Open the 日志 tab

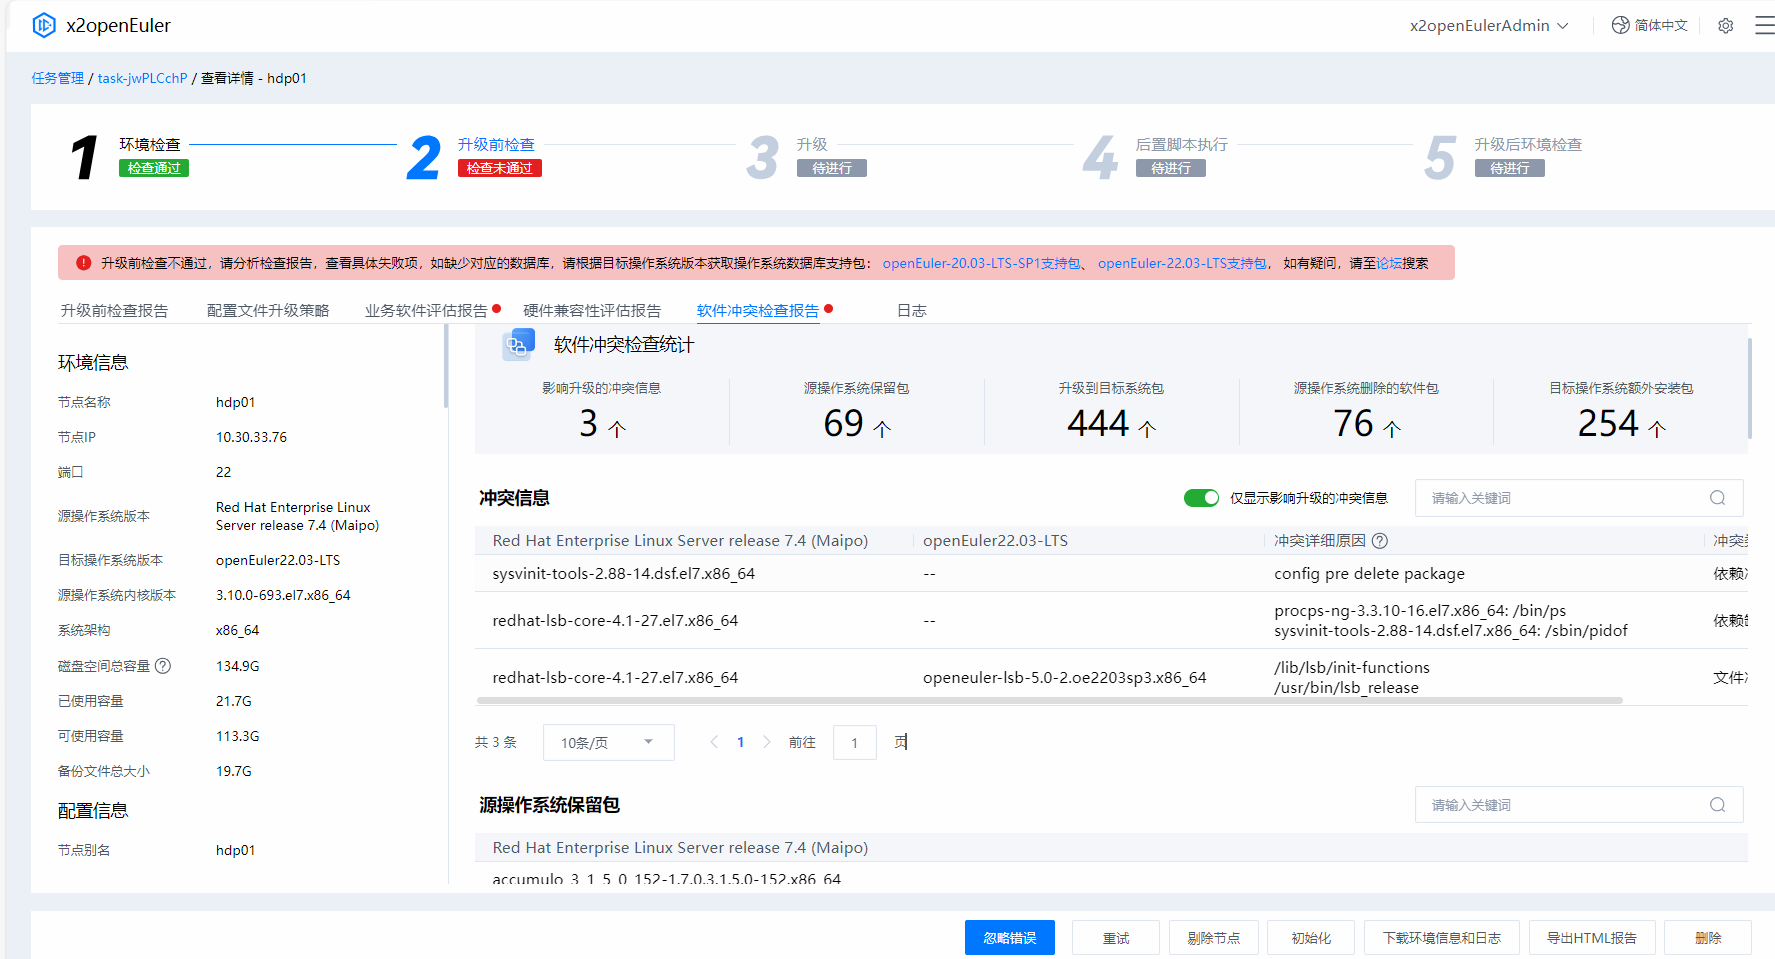(911, 311)
